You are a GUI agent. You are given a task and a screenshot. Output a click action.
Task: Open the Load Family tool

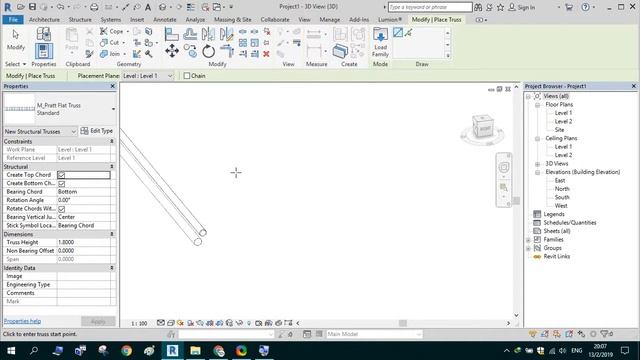tap(380, 42)
